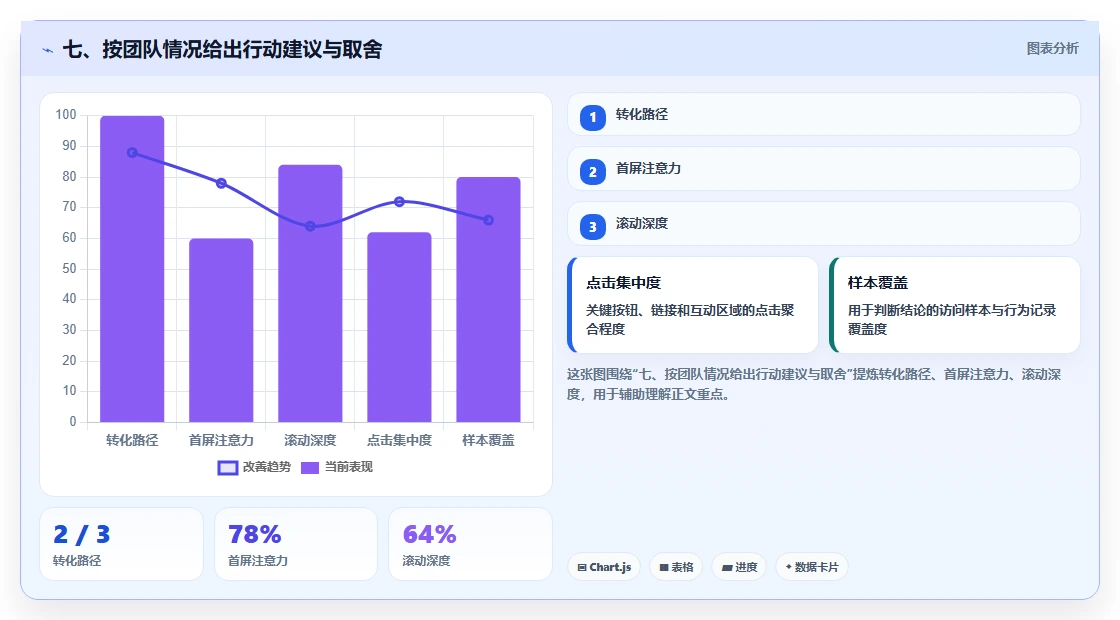Click the trend line point on 样本覆盖 bar
The height and width of the screenshot is (620, 1120).
coord(489,220)
